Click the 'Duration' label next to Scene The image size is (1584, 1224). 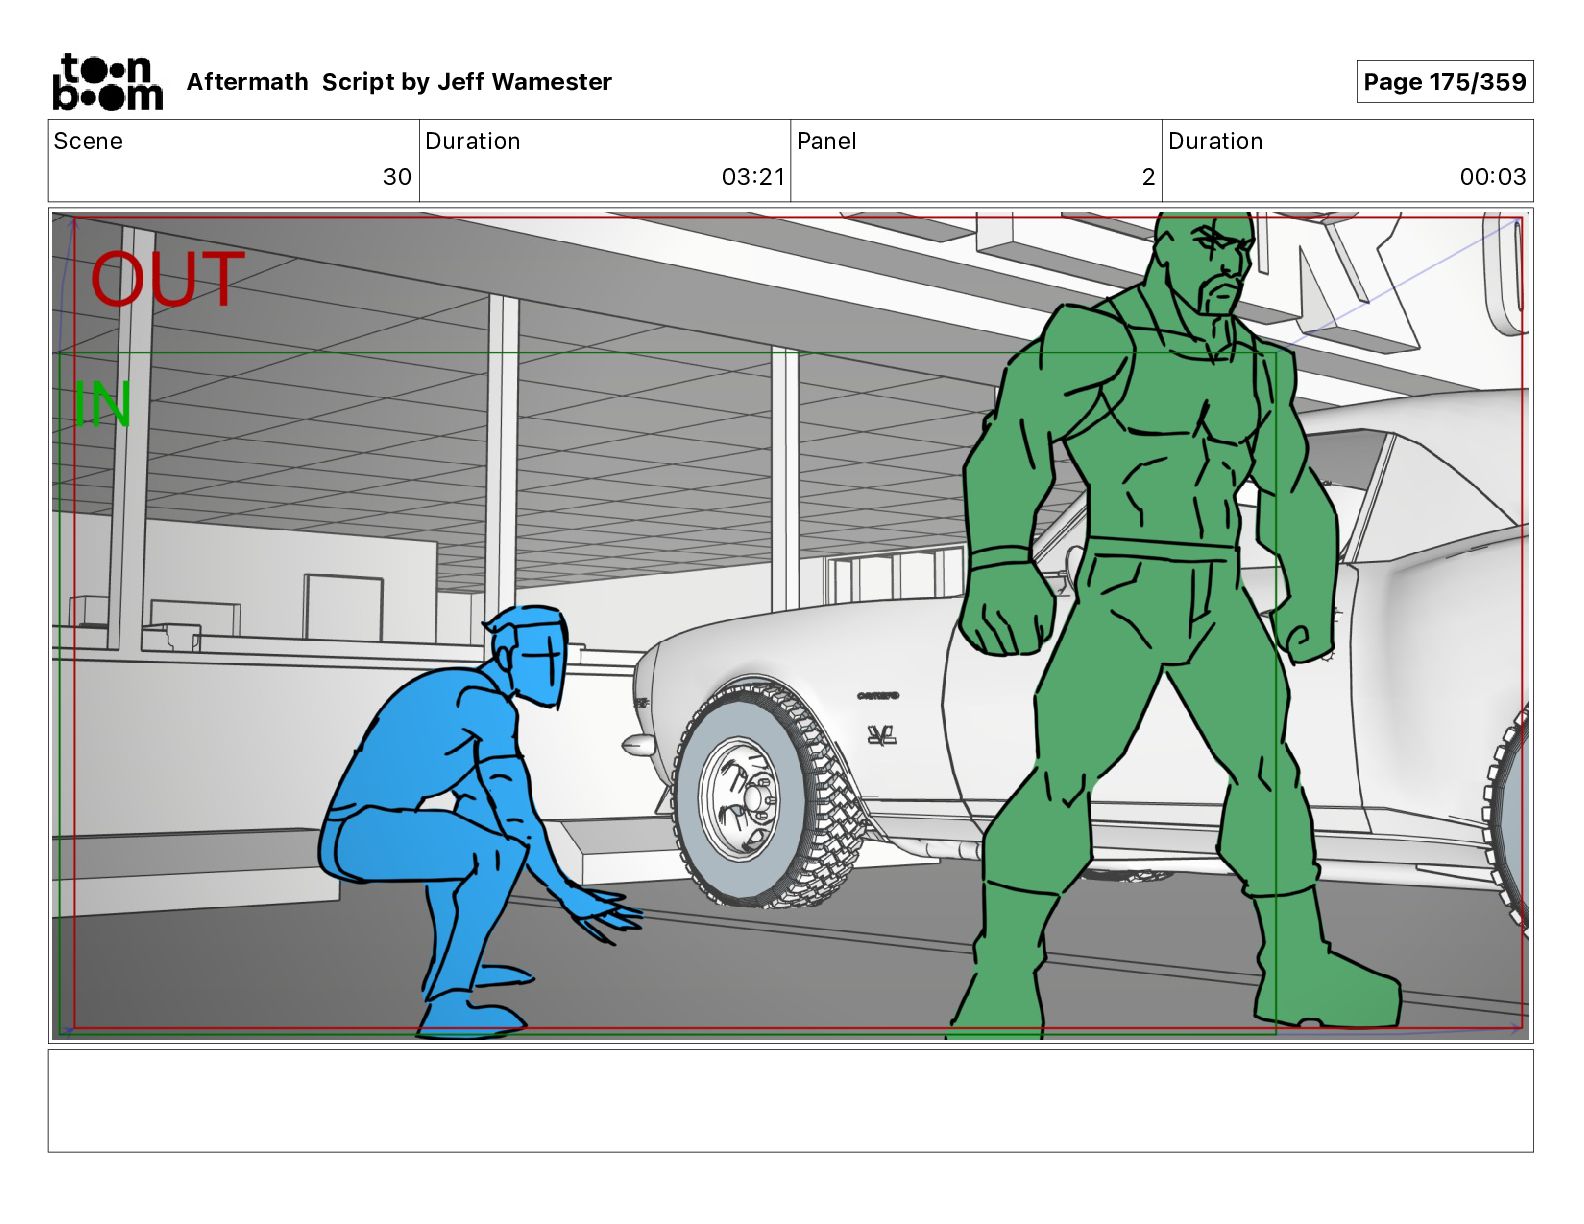473,141
